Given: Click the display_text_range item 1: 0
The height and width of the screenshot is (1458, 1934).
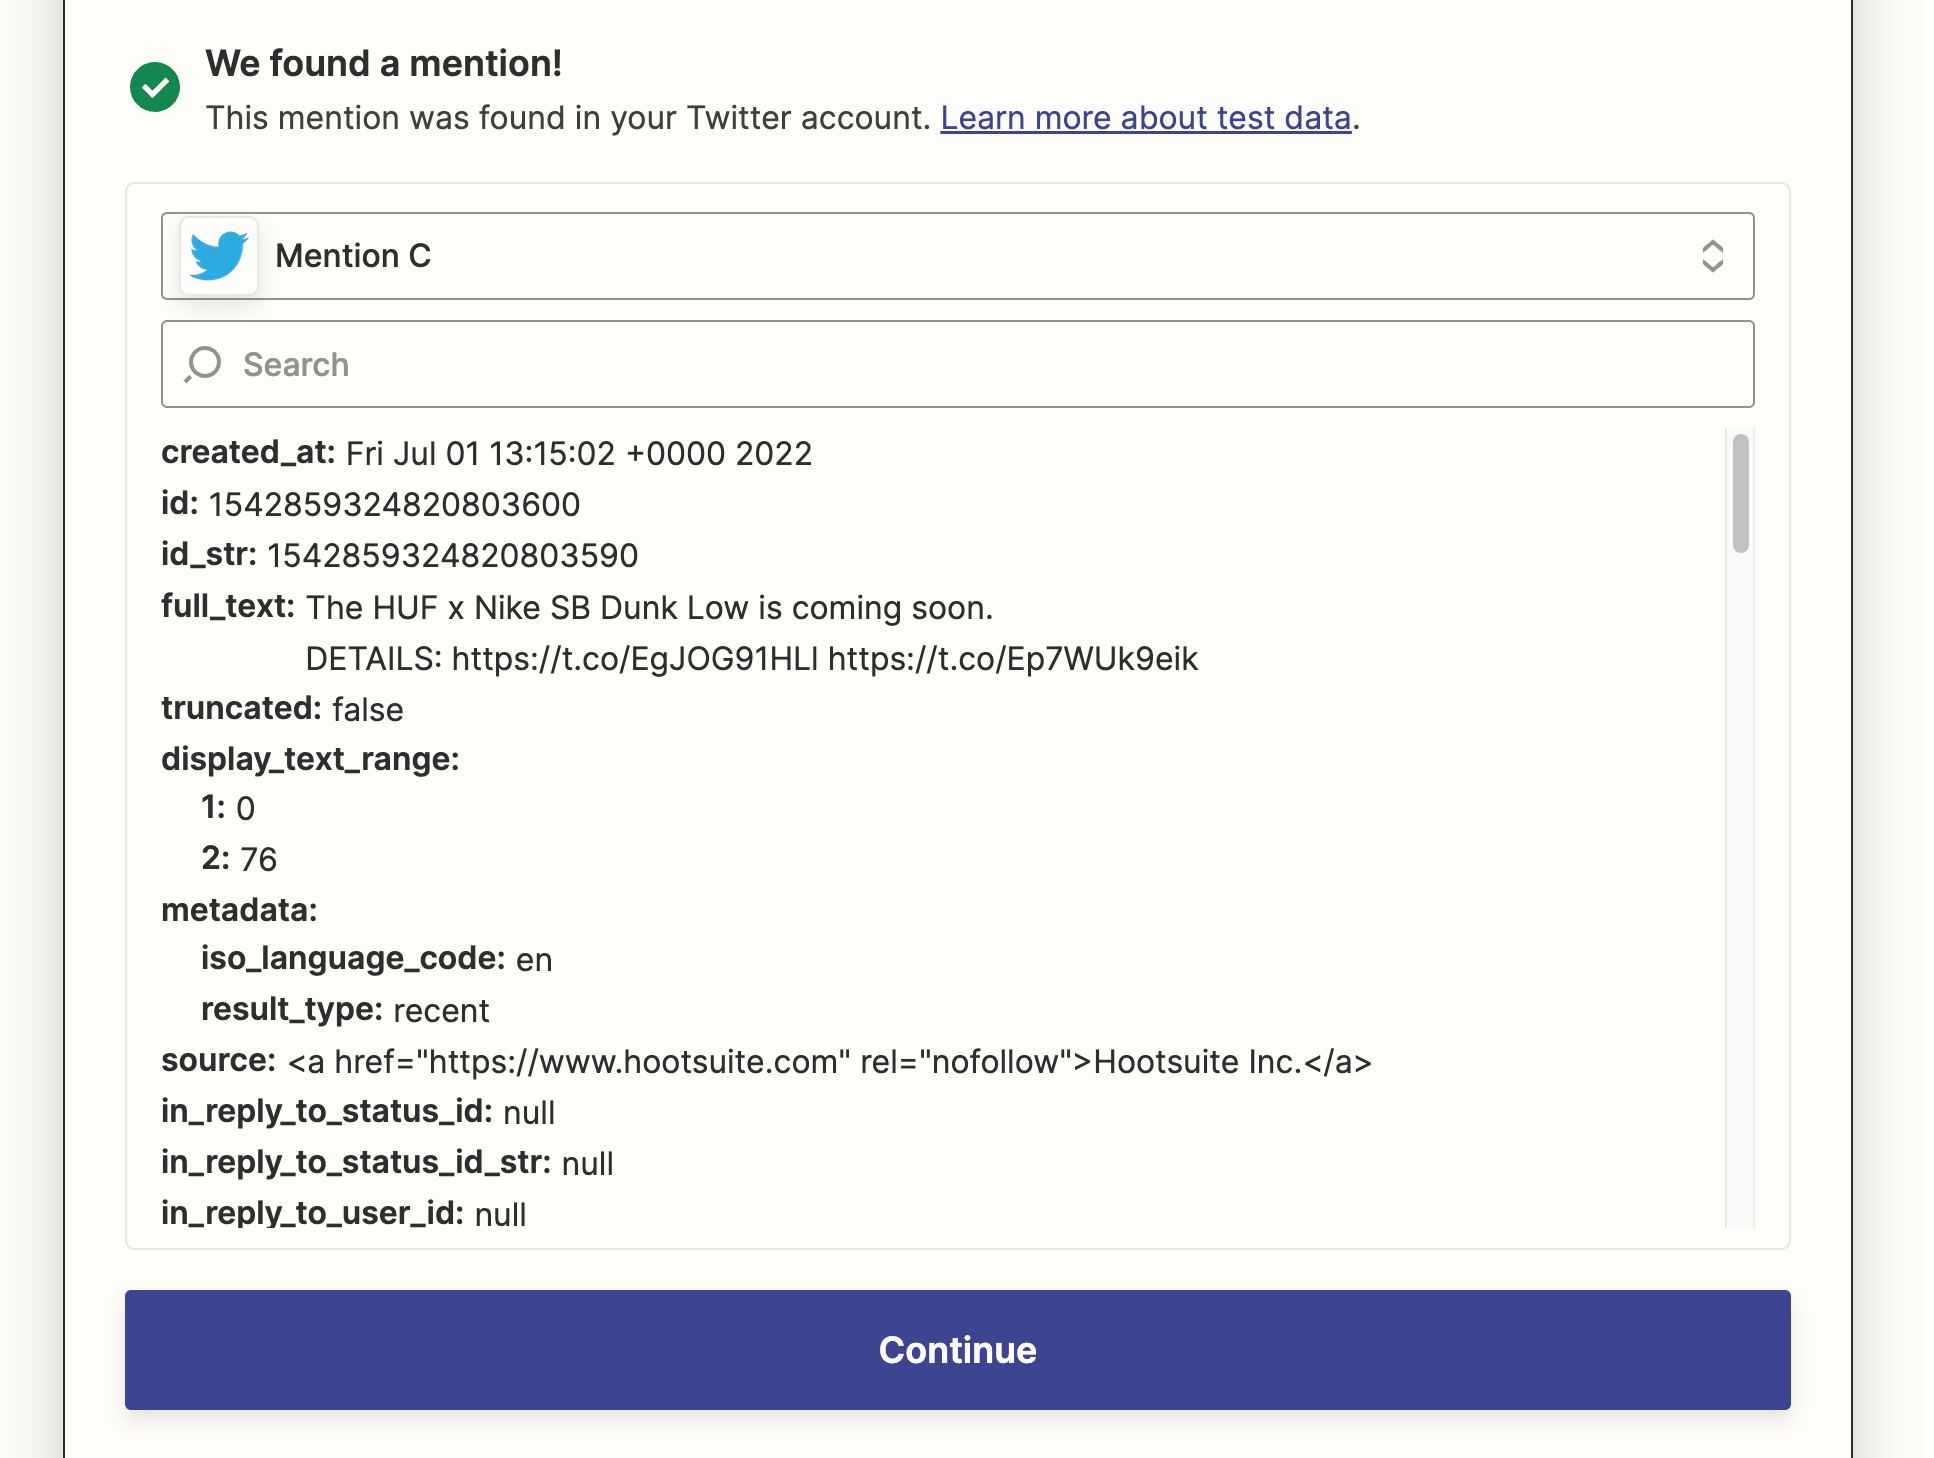Looking at the screenshot, I should click(x=228, y=808).
